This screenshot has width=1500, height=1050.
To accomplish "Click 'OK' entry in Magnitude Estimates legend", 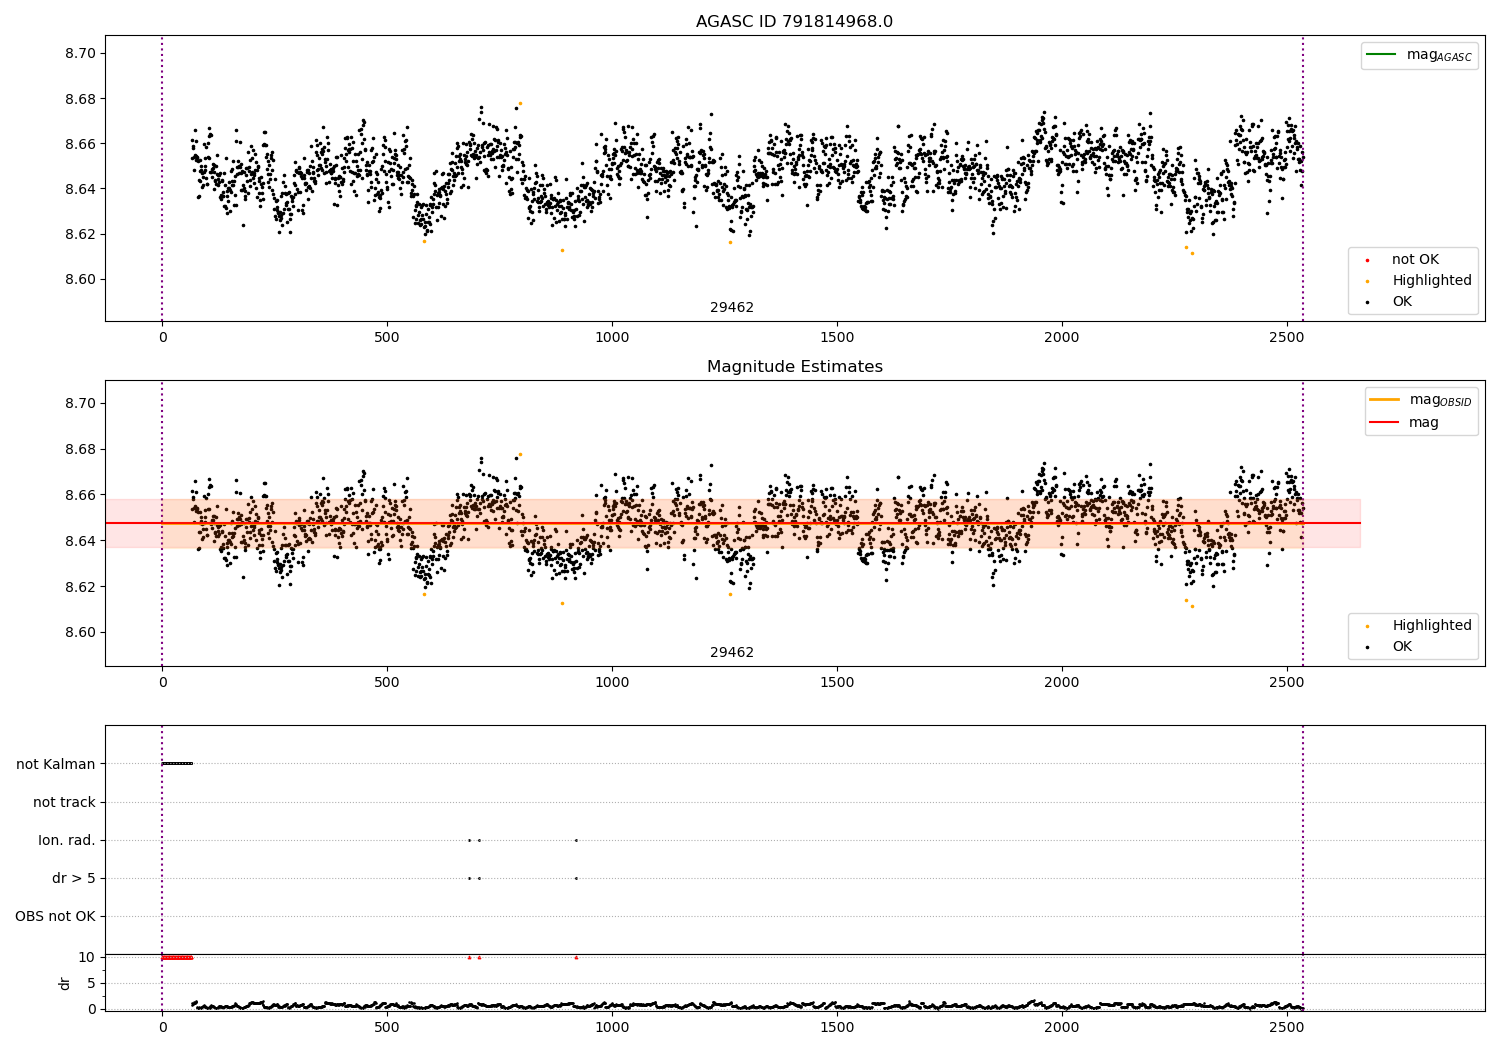I will coord(1402,647).
